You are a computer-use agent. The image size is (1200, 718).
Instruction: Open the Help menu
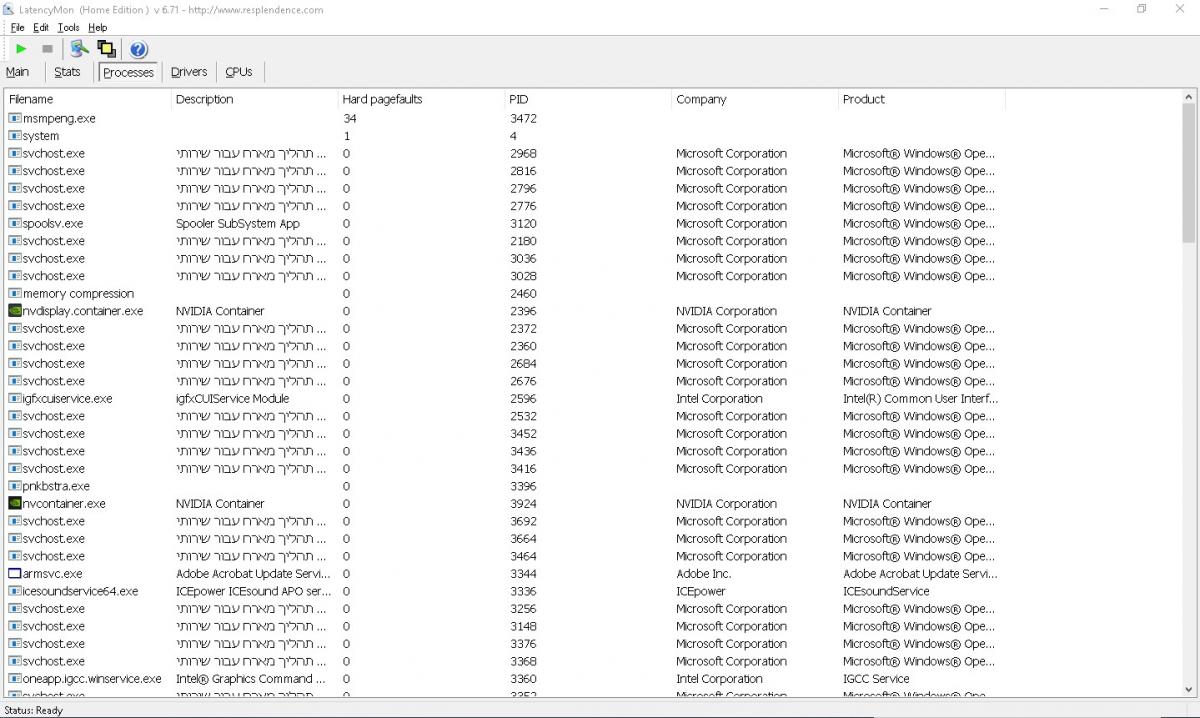97,27
